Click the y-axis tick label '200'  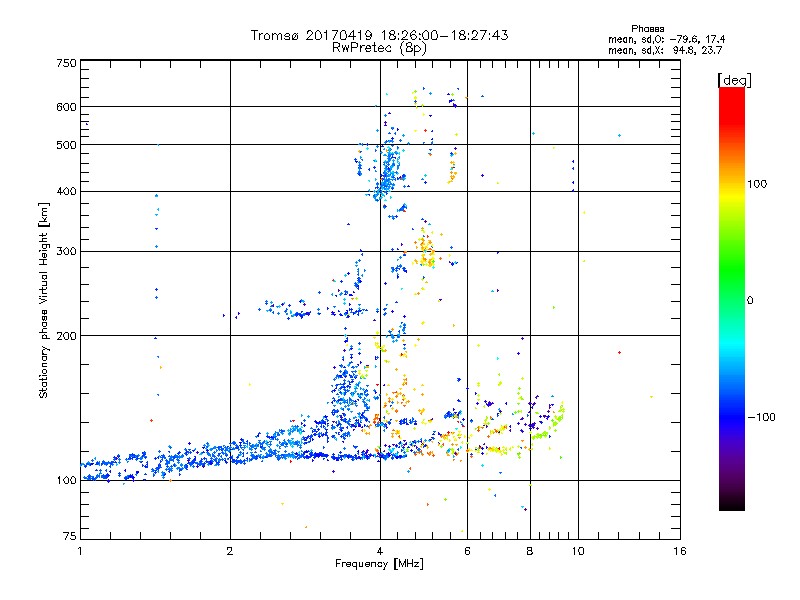click(x=66, y=336)
